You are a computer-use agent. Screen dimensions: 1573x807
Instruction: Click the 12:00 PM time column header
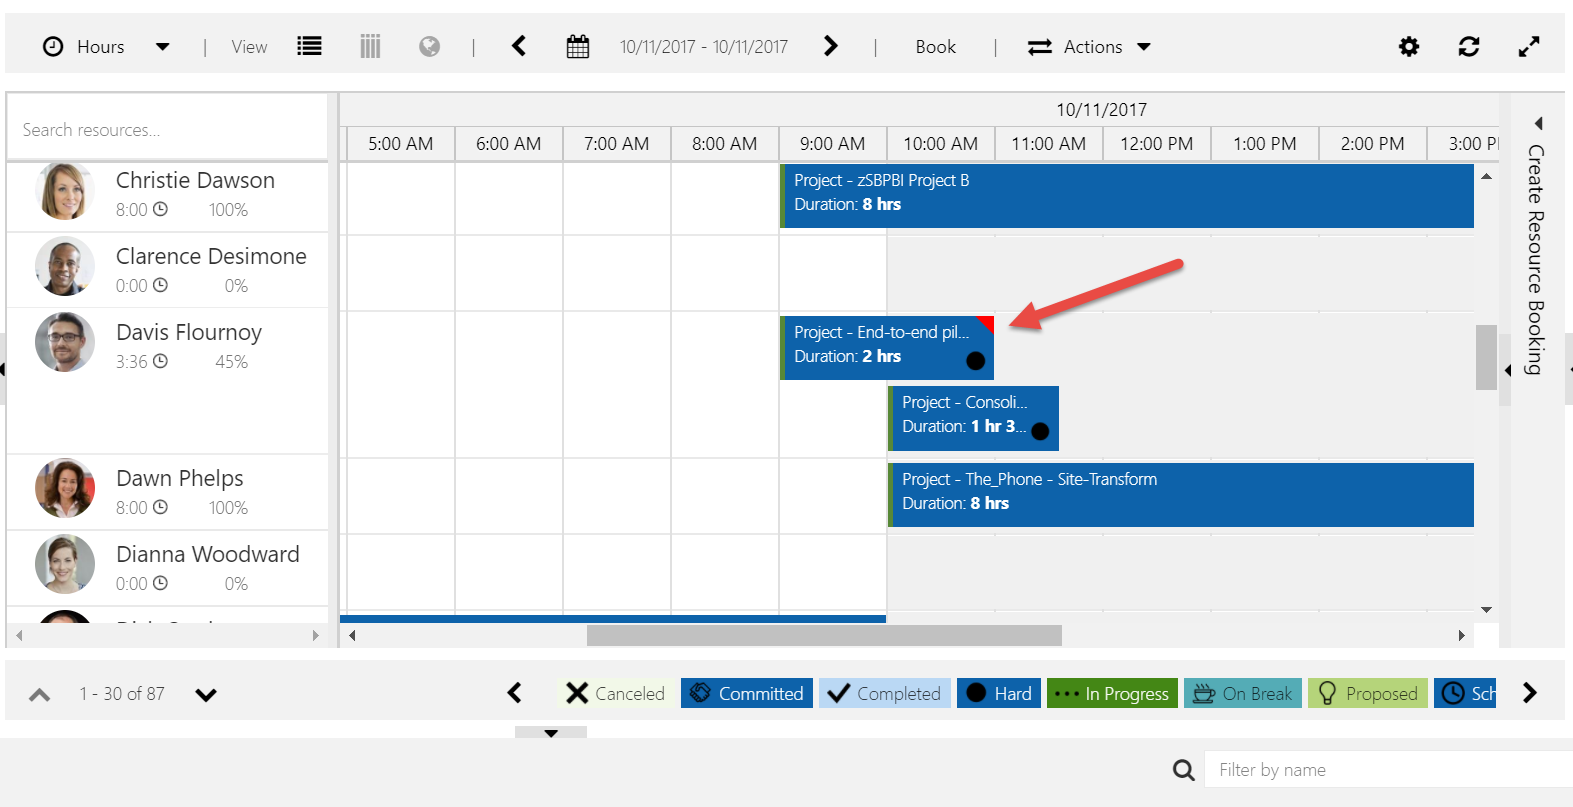click(1156, 143)
